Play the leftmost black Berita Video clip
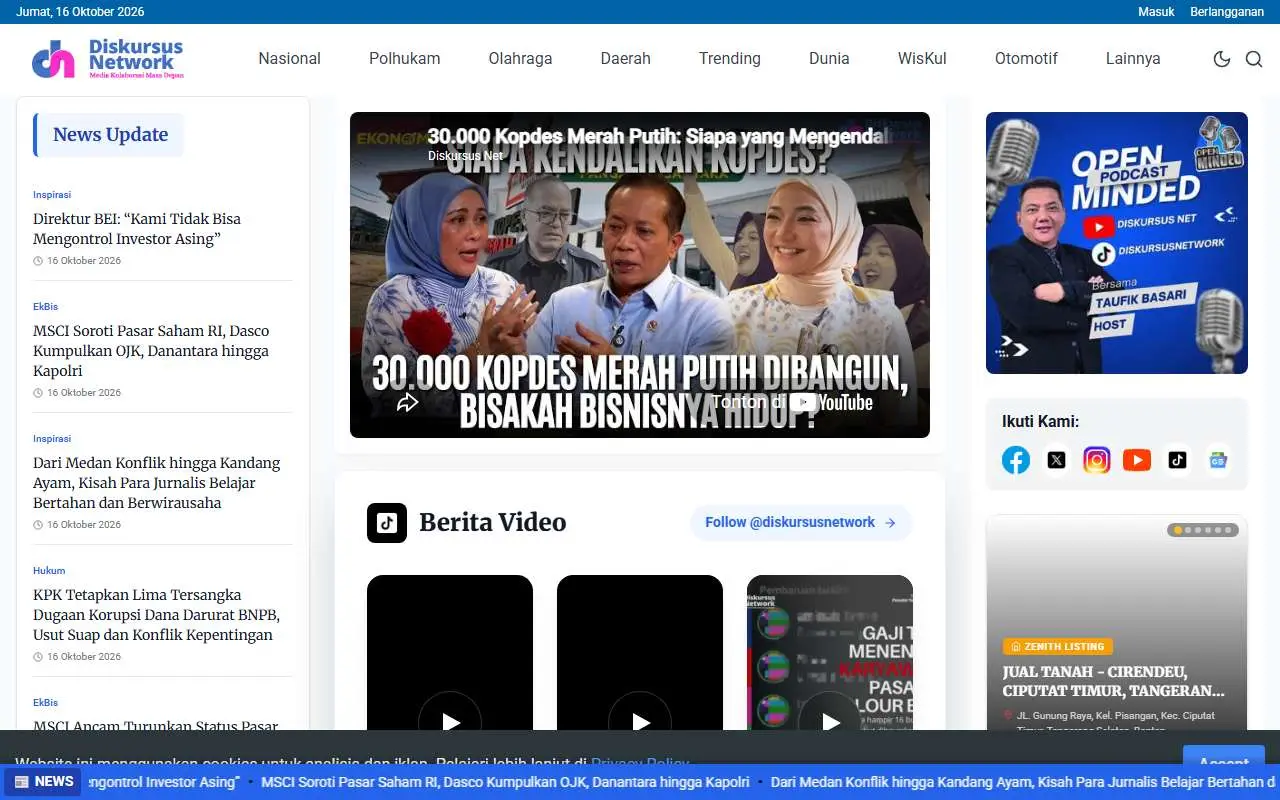 click(450, 722)
